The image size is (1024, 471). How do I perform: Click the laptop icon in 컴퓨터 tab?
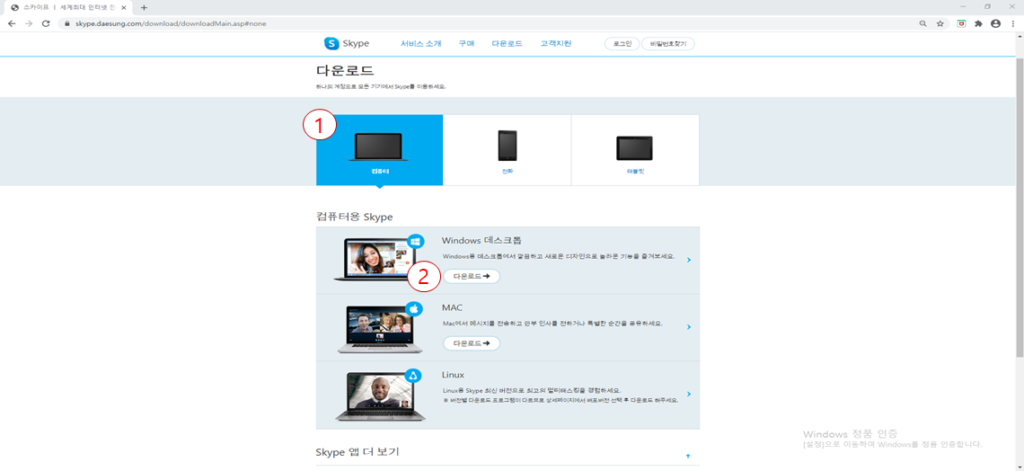point(379,146)
